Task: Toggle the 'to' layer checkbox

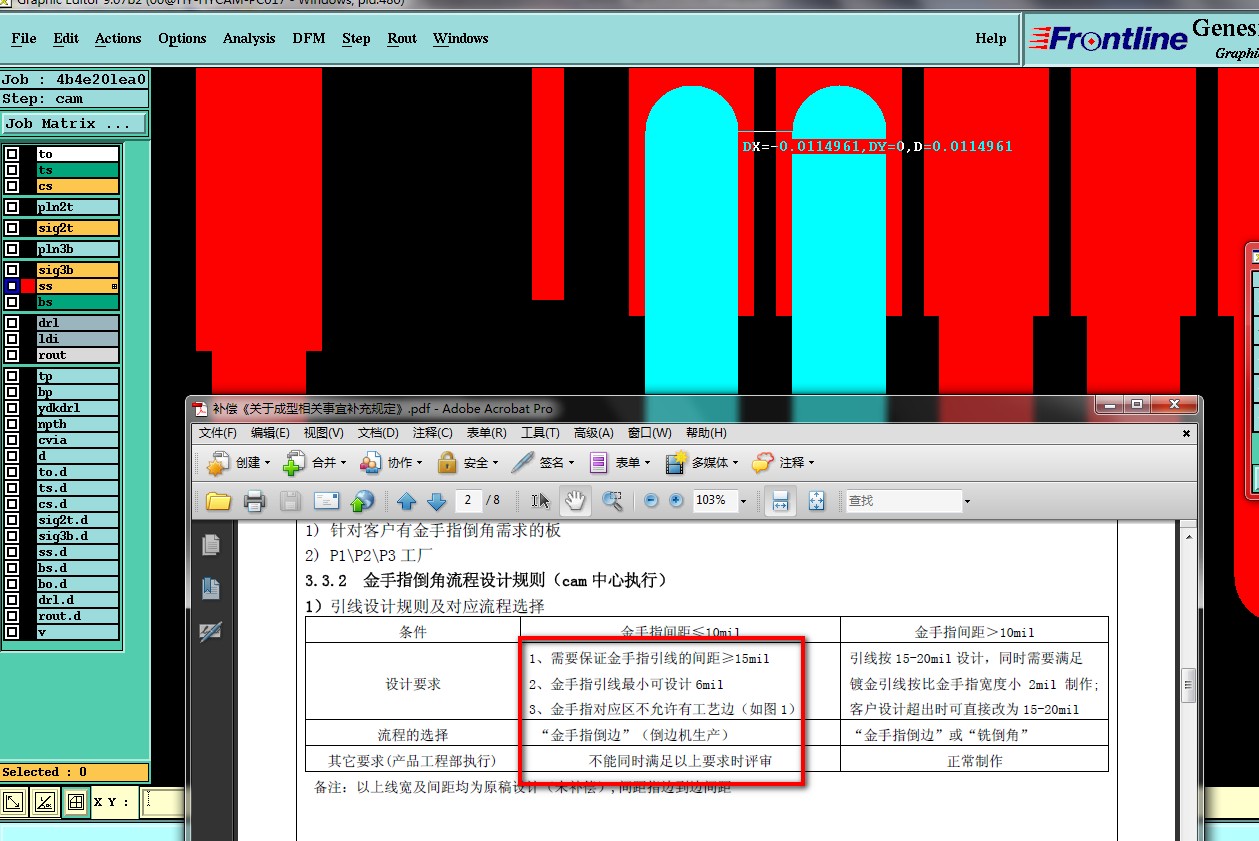Action: [x=11, y=154]
